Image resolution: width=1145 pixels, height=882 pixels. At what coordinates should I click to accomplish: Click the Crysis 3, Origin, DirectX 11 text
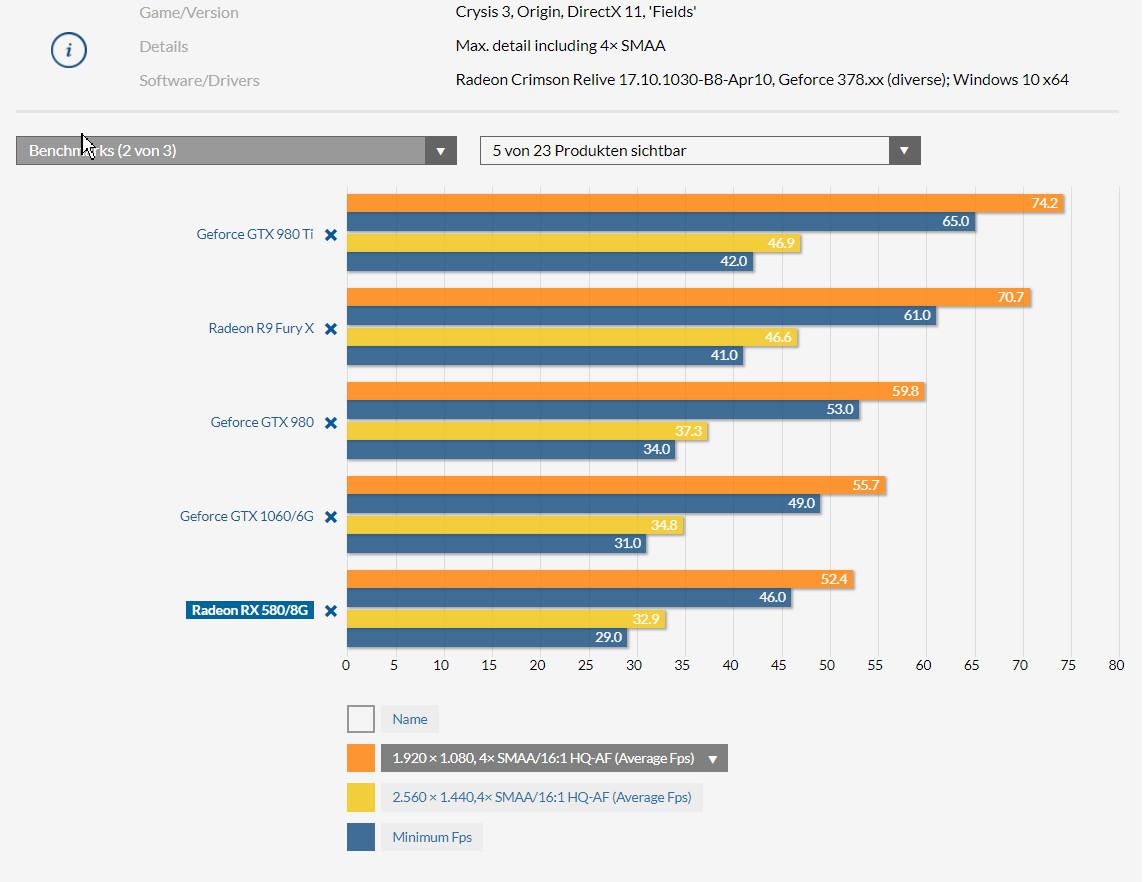click(x=575, y=12)
